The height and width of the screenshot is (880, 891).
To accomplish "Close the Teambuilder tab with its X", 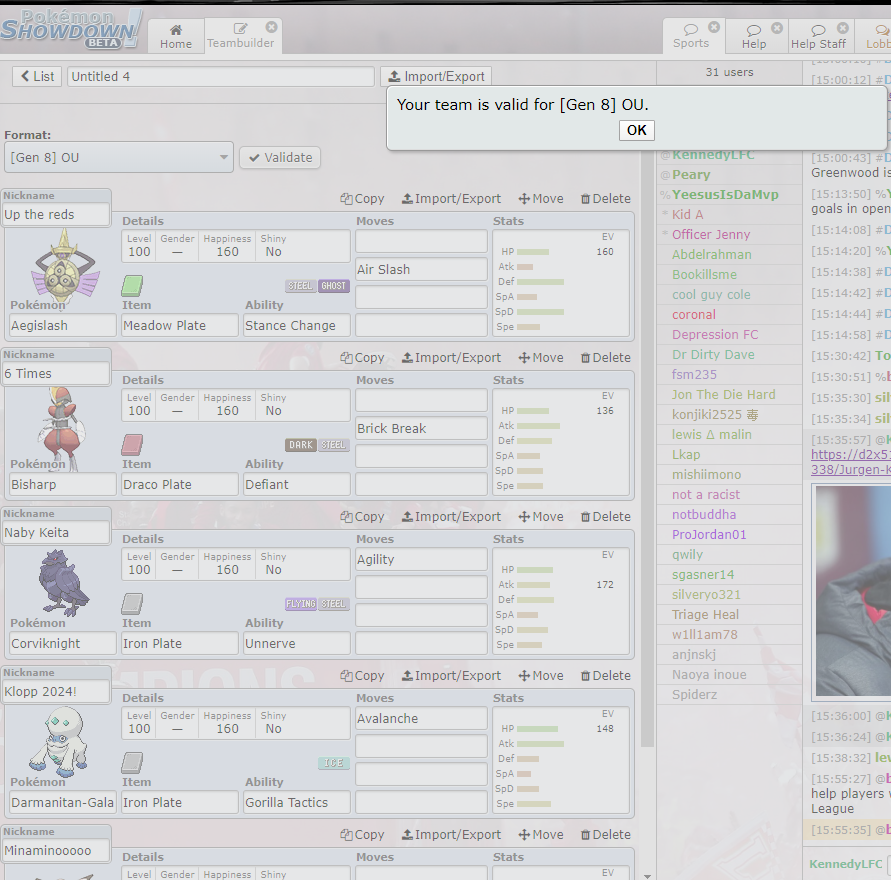I will coord(272,27).
